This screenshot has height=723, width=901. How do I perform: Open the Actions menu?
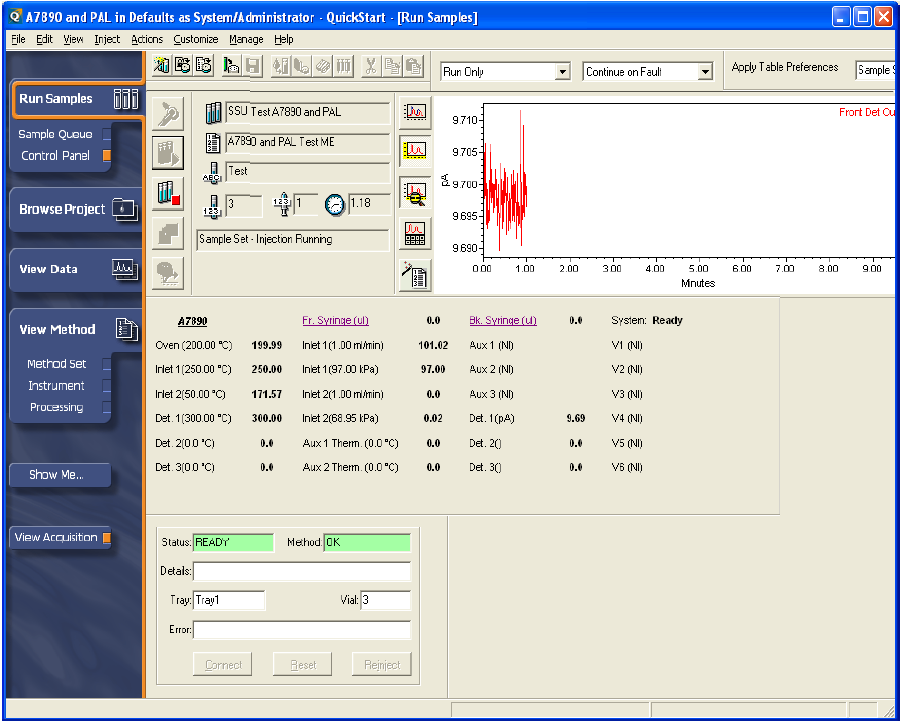[147, 39]
